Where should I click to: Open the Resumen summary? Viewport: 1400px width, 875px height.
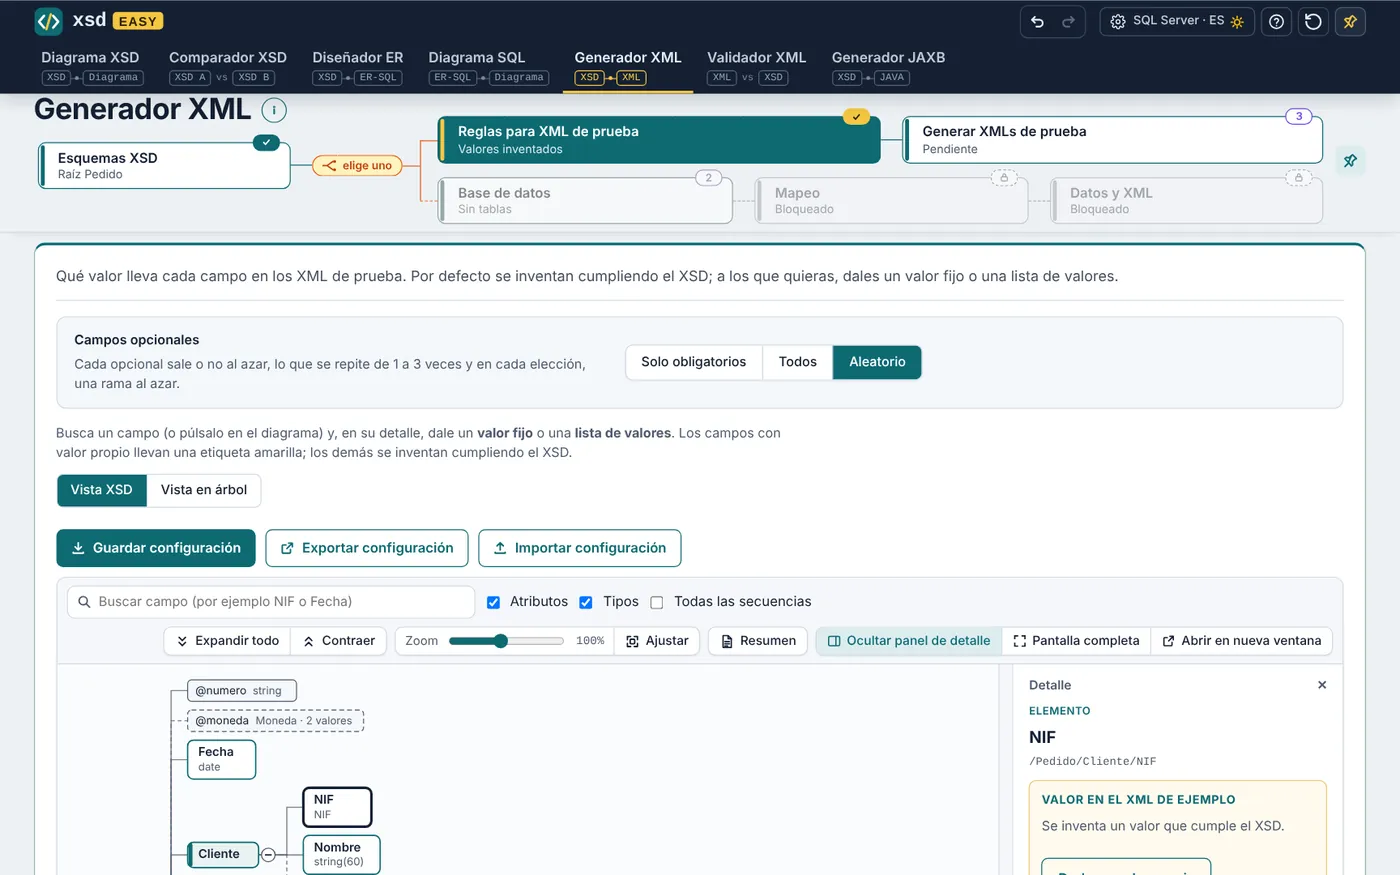click(x=759, y=641)
